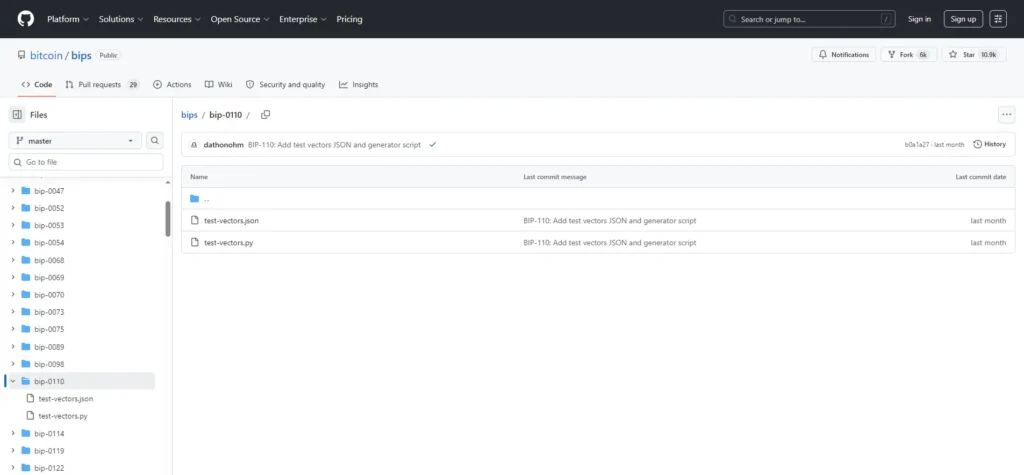Expand the bip-0054 tree folder chevron
Viewport: 1024px width, 475px height.
pyautogui.click(x=13, y=242)
